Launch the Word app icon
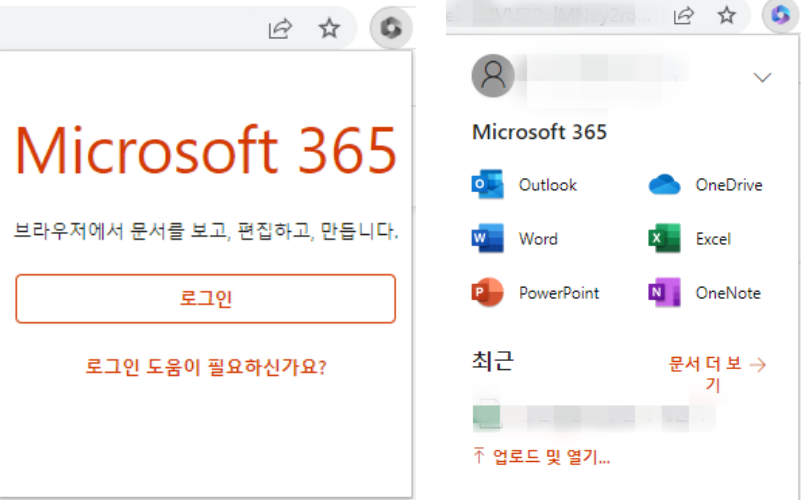 coord(487,239)
